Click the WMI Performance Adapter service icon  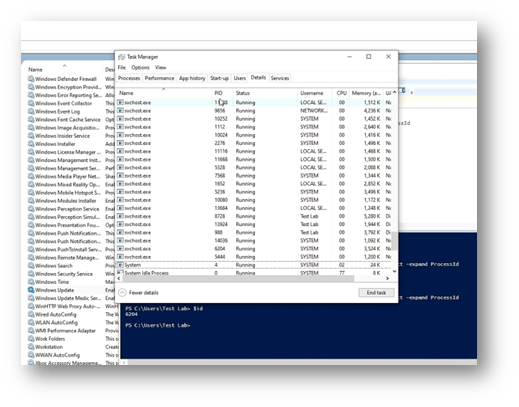(x=31, y=331)
